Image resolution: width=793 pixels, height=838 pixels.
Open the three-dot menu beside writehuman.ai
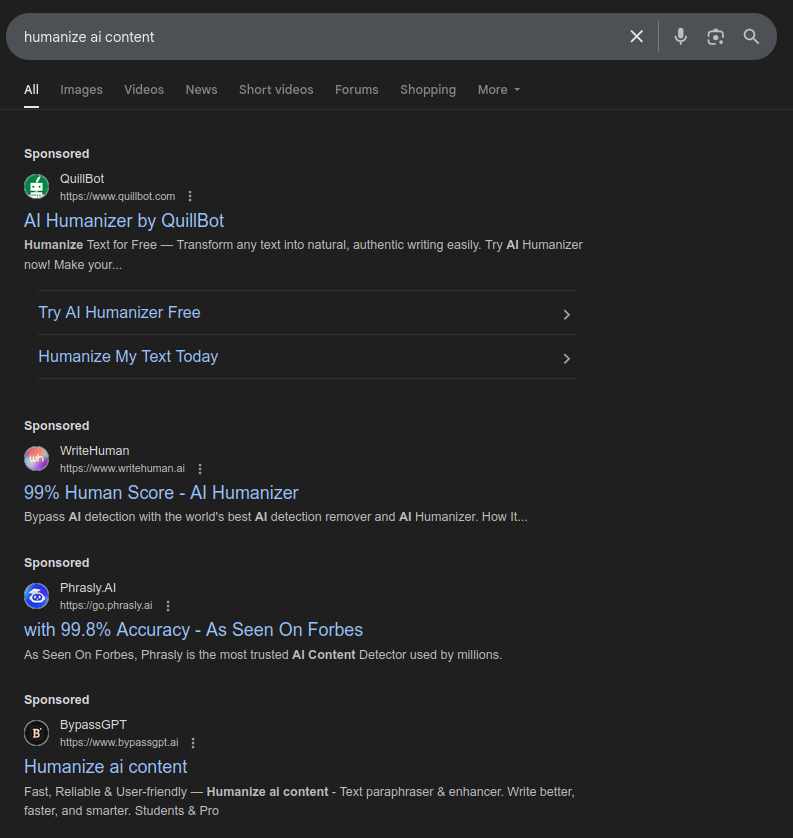200,469
